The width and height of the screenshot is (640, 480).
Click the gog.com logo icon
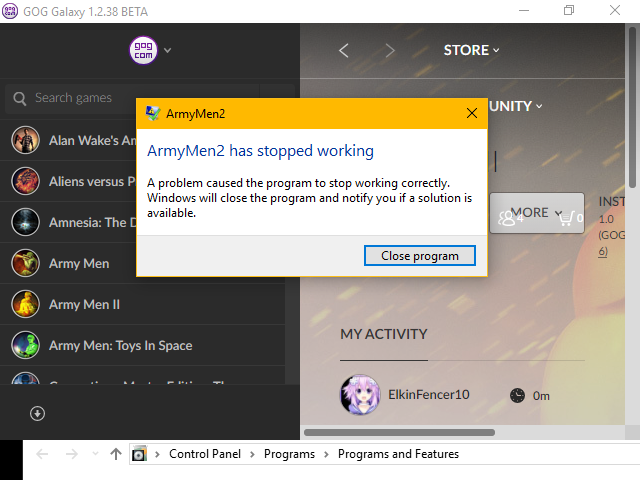[x=143, y=50]
